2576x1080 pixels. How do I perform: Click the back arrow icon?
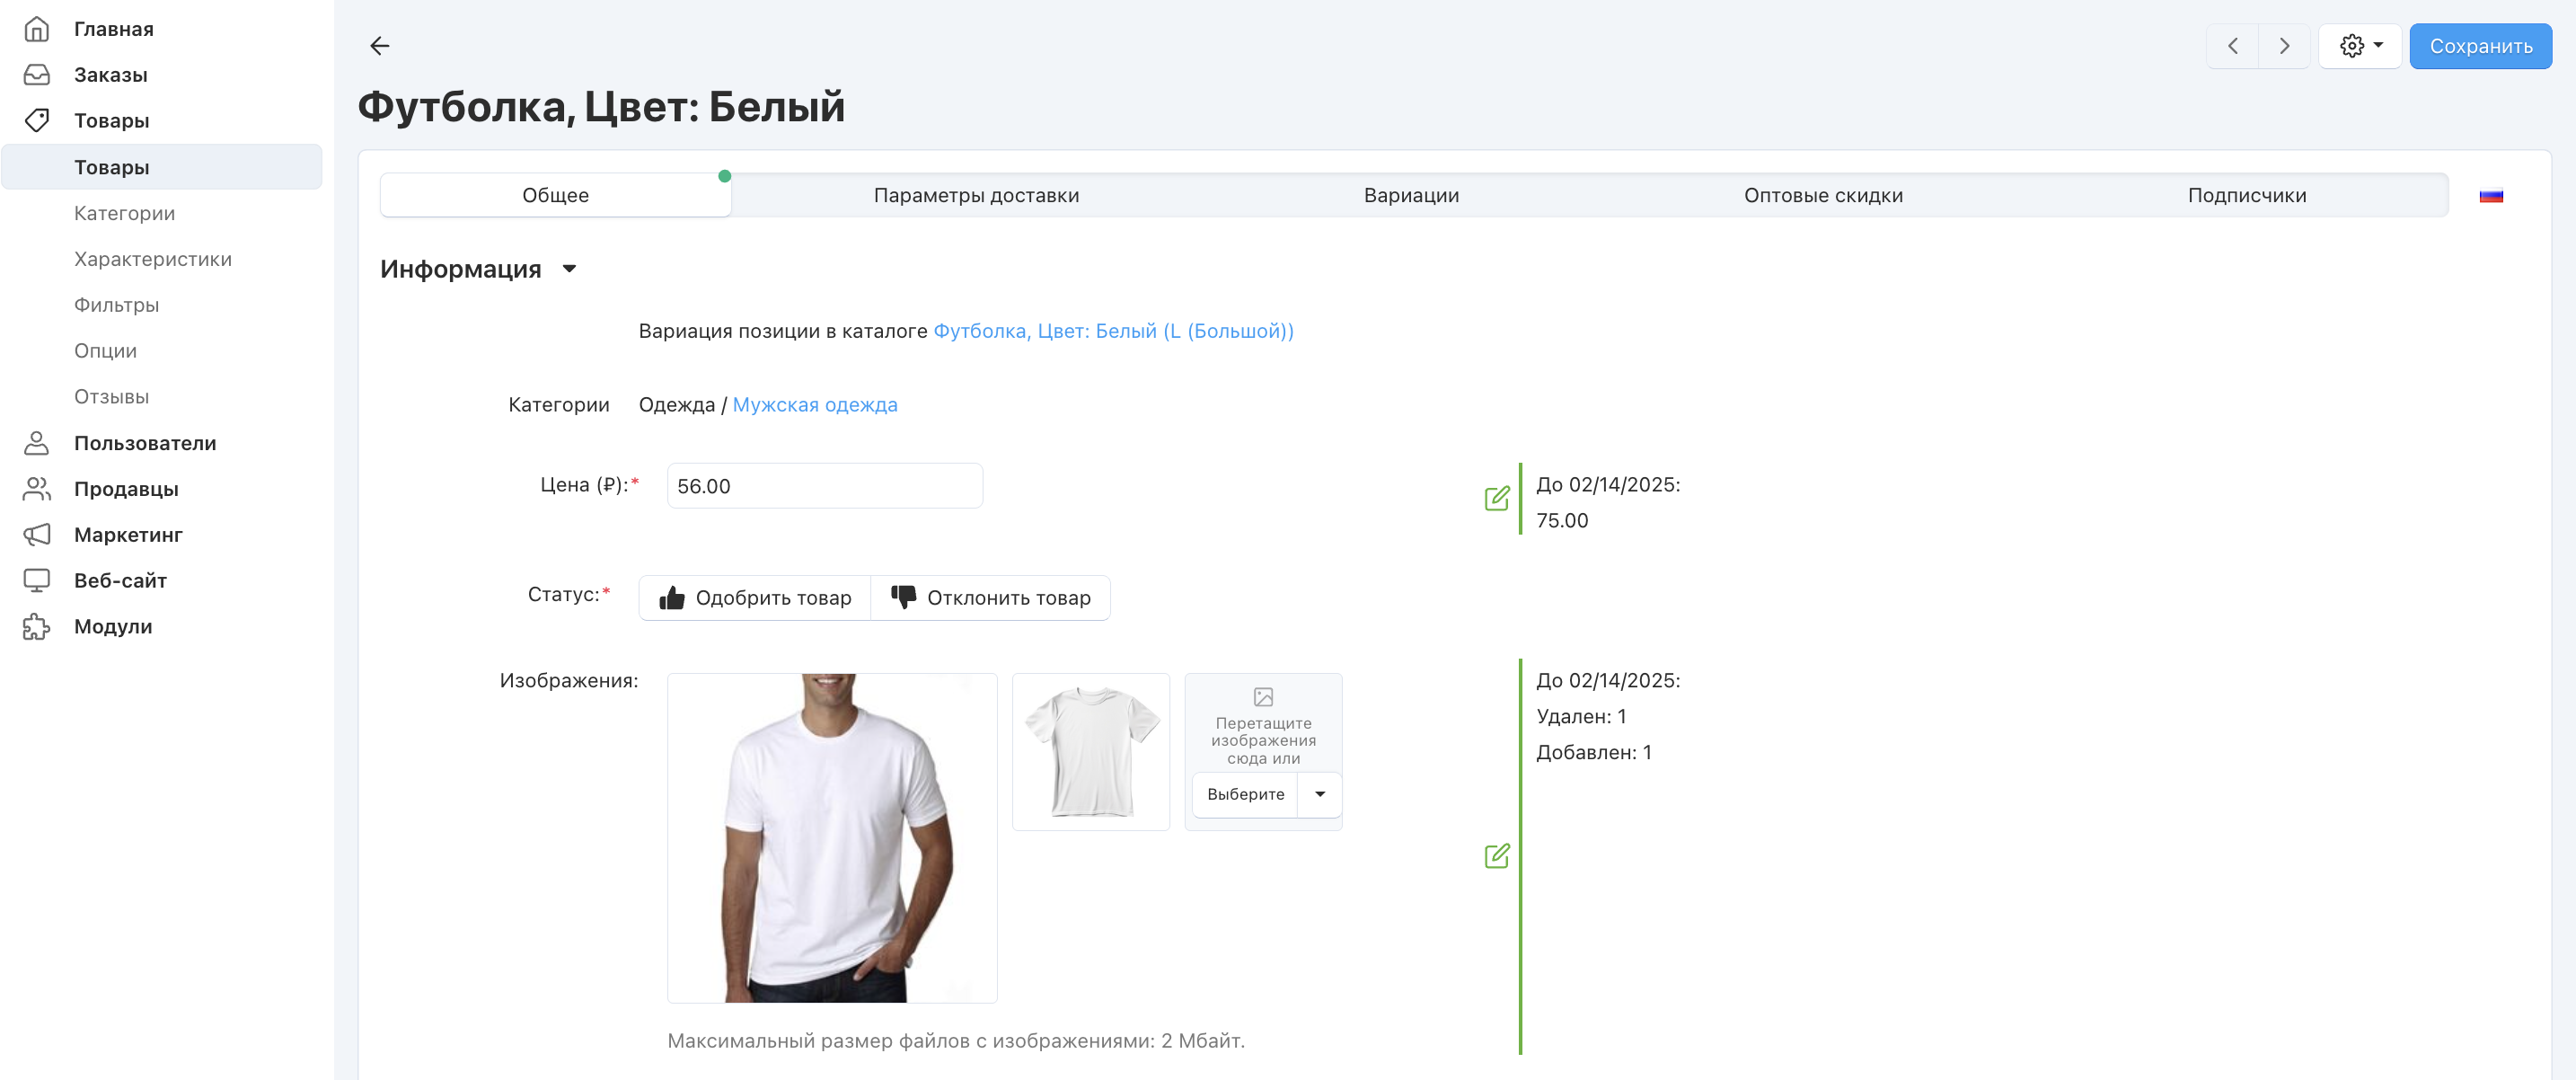[x=379, y=46]
